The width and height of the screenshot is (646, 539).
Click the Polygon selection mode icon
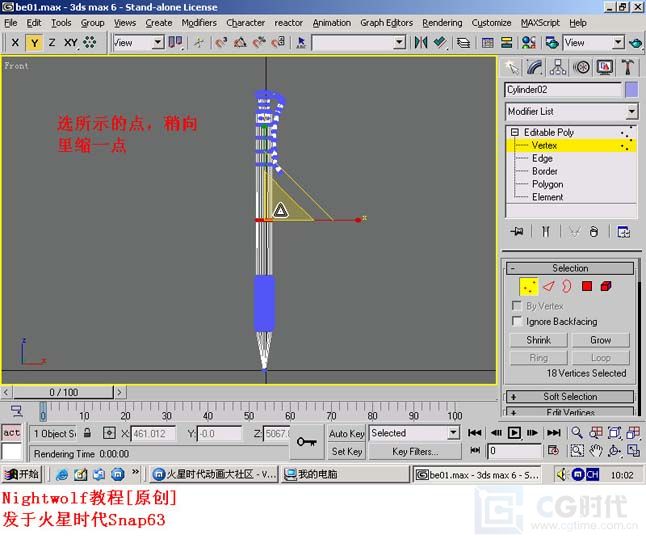587,286
